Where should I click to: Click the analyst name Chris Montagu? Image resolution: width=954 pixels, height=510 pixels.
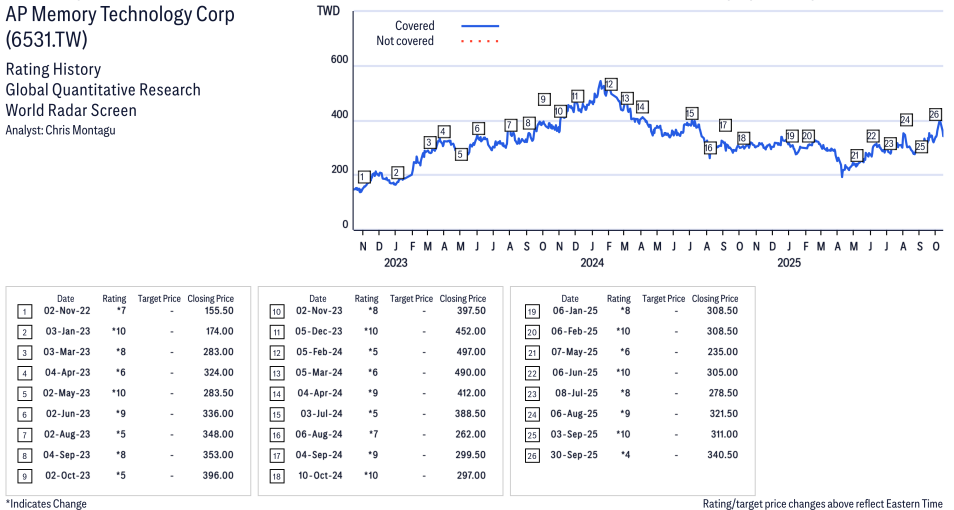(x=79, y=131)
